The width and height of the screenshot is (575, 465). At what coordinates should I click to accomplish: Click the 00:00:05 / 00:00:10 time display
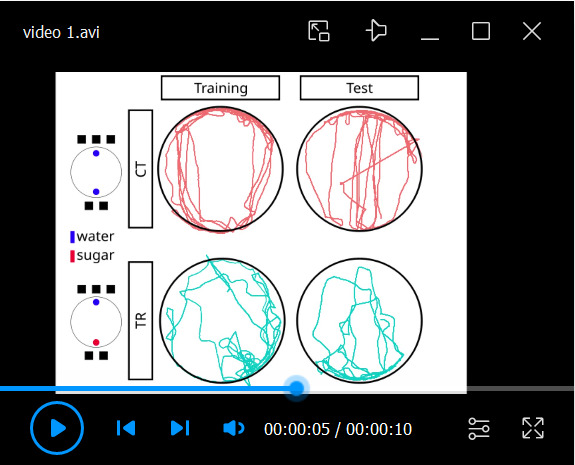point(338,429)
